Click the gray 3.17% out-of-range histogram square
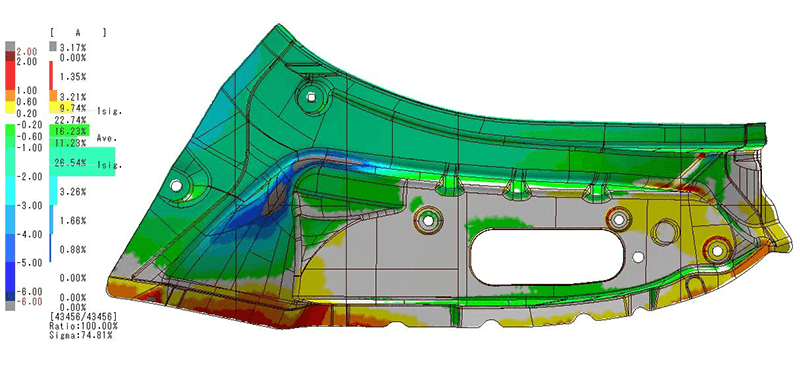800x370 pixels. pyautogui.click(x=53, y=47)
